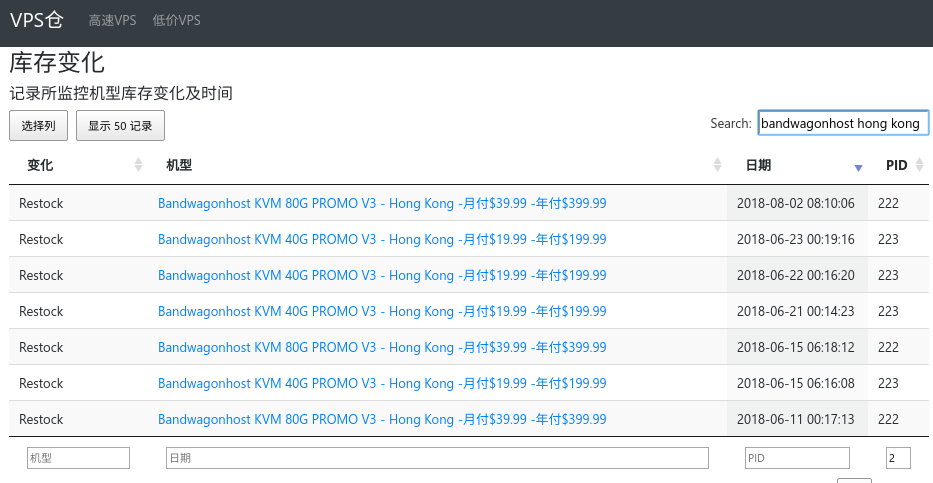Click the PID column header
The image size is (933, 483).
[x=896, y=165]
